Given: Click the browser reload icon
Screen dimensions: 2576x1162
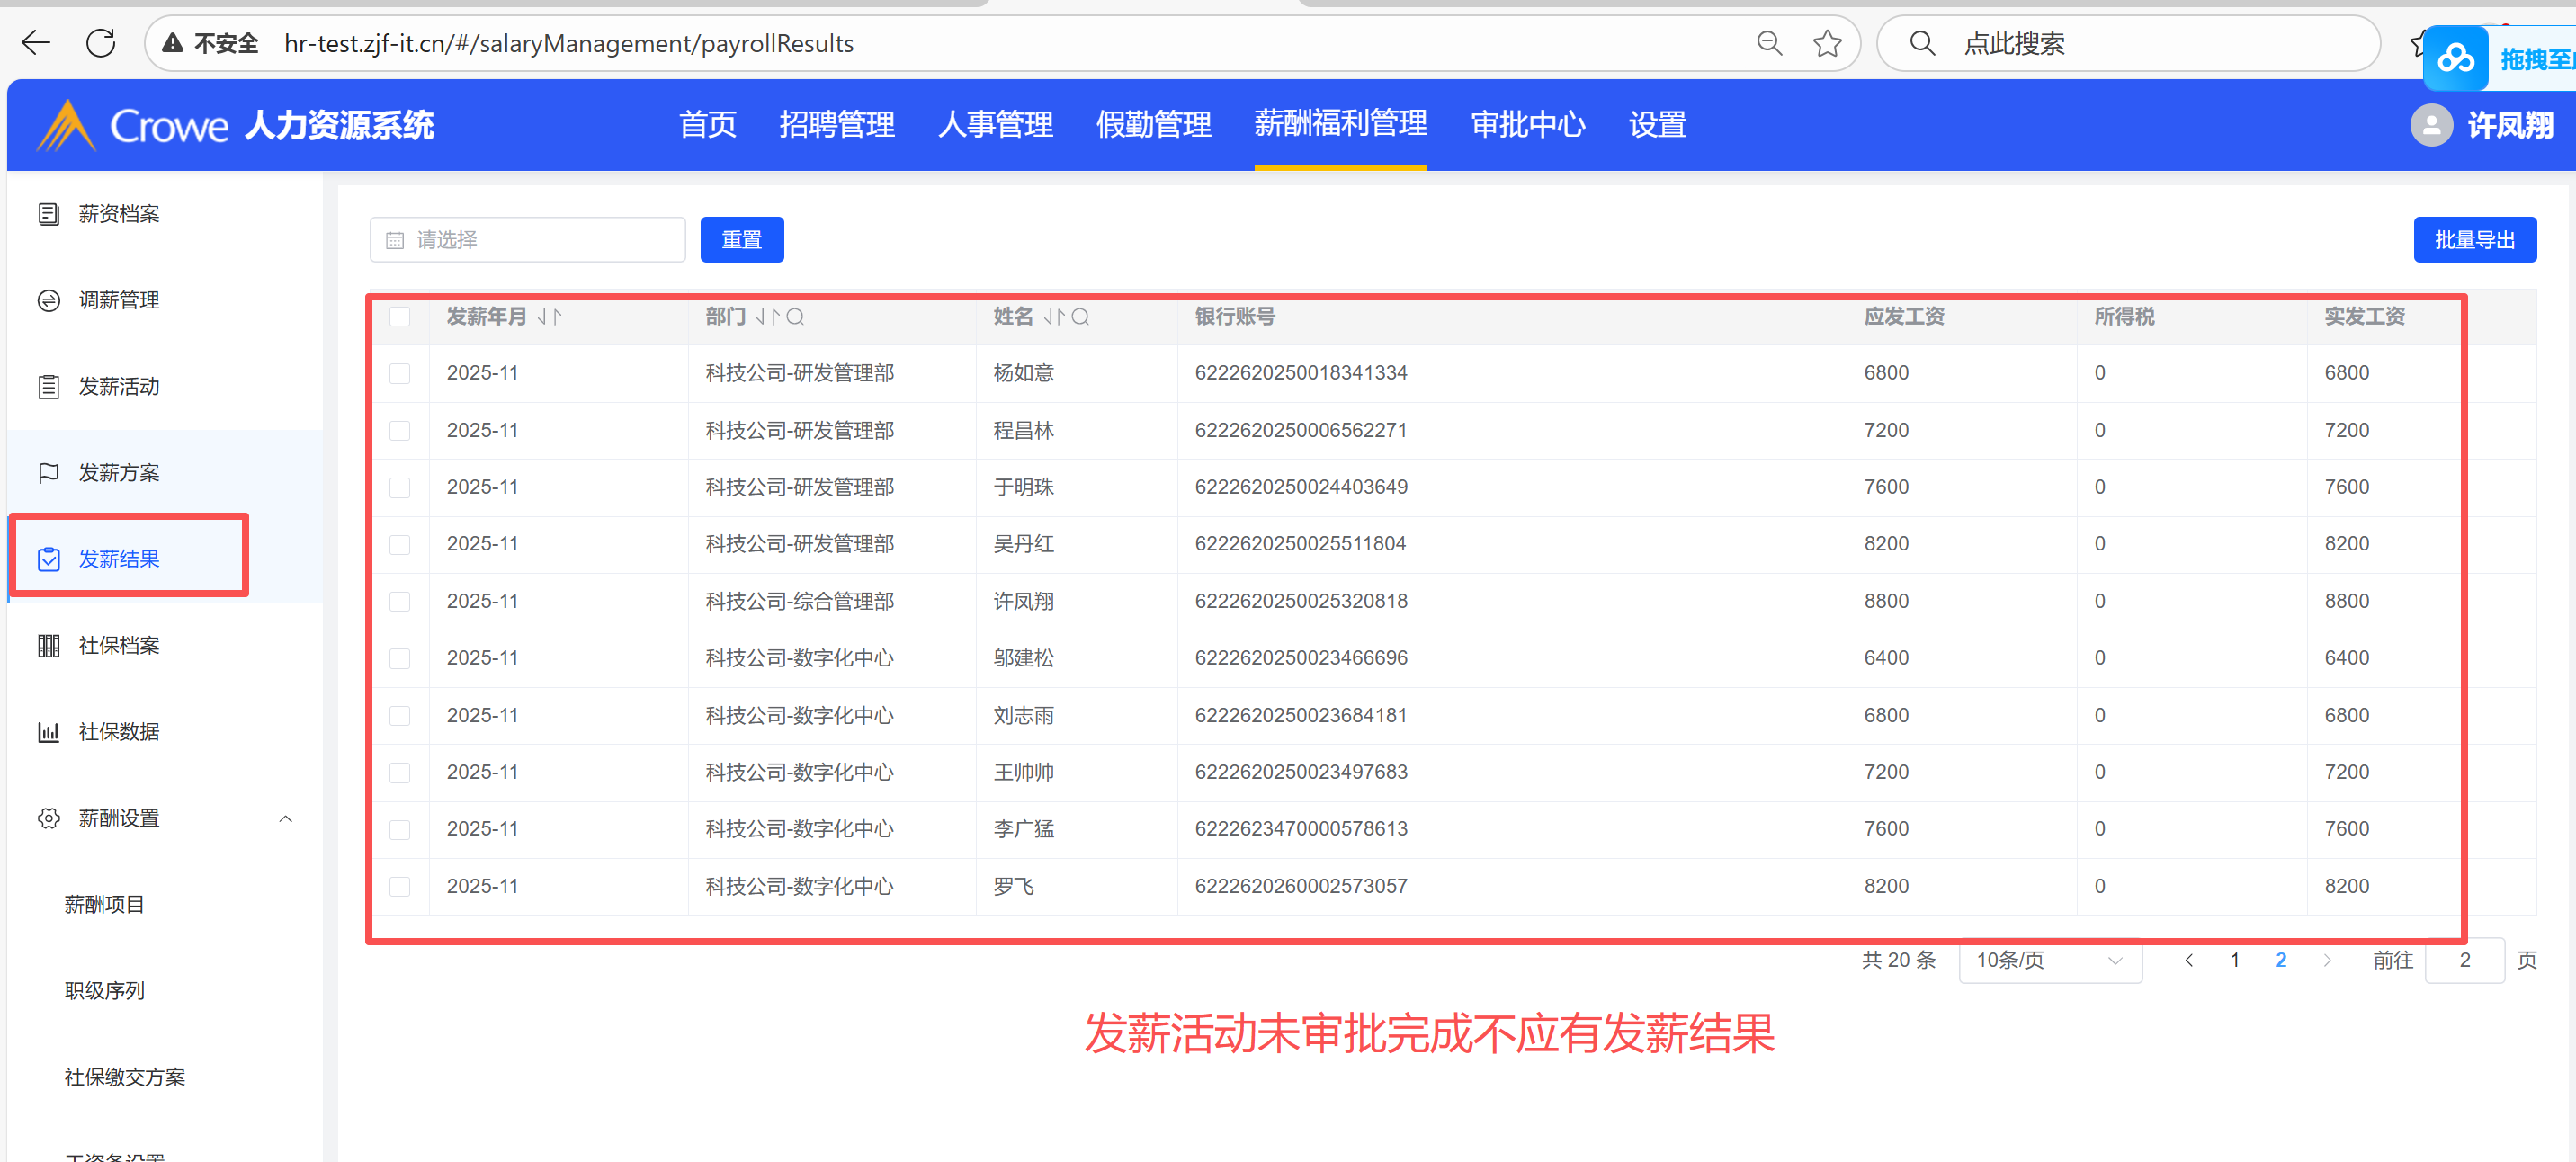Looking at the screenshot, I should click(x=101, y=43).
